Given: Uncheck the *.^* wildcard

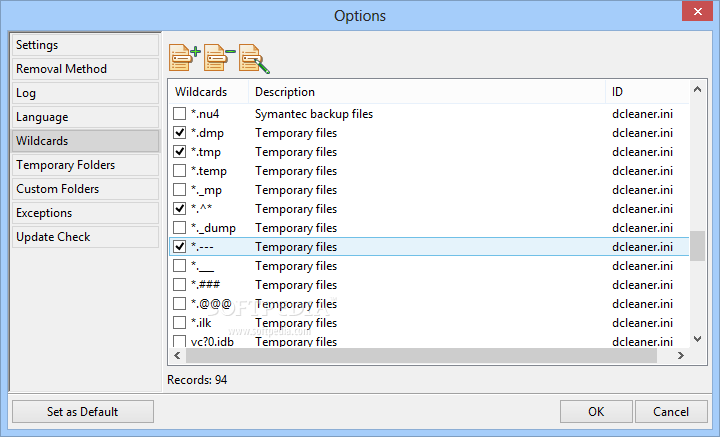Looking at the screenshot, I should pyautogui.click(x=180, y=208).
